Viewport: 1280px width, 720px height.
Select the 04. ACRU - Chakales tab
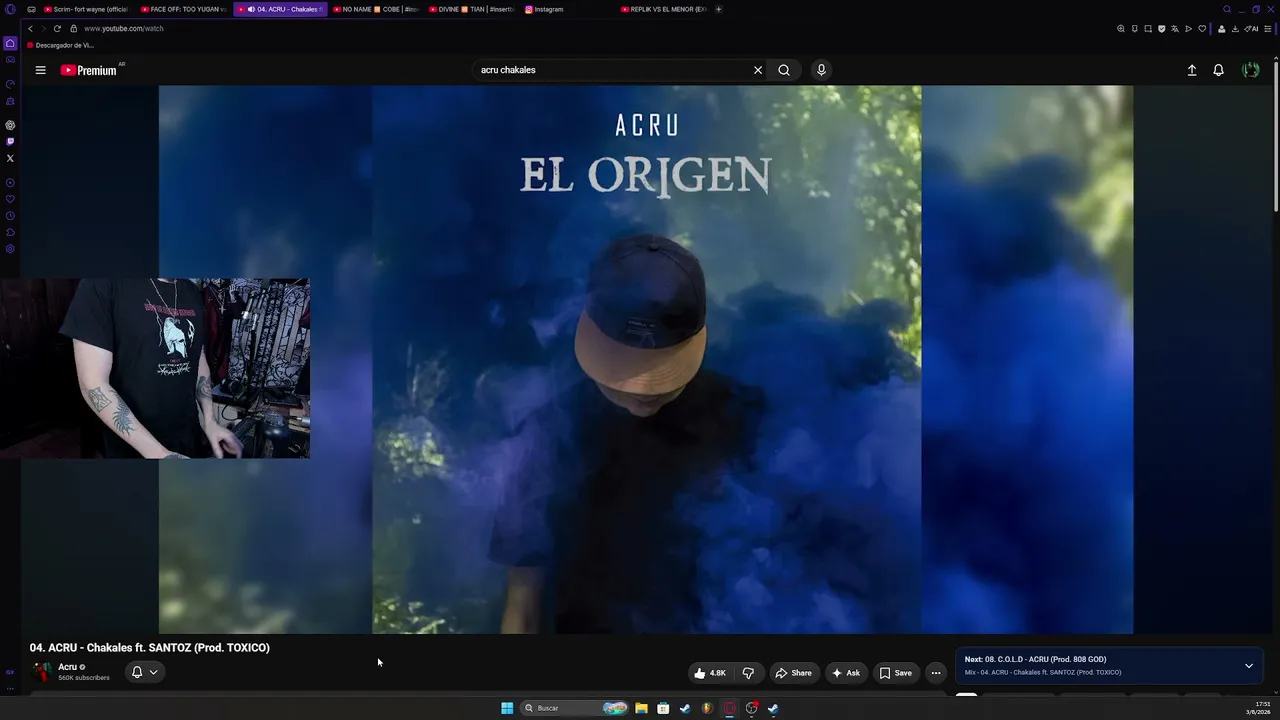[x=280, y=9]
